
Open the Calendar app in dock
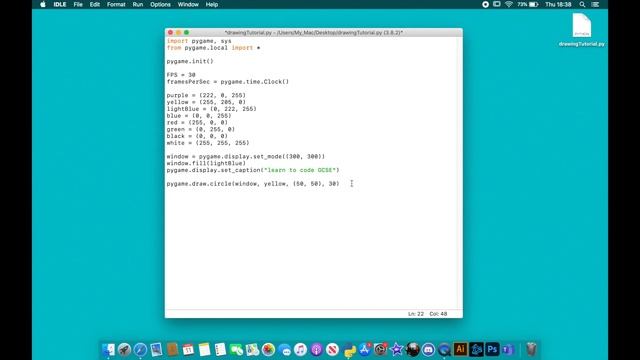188,350
